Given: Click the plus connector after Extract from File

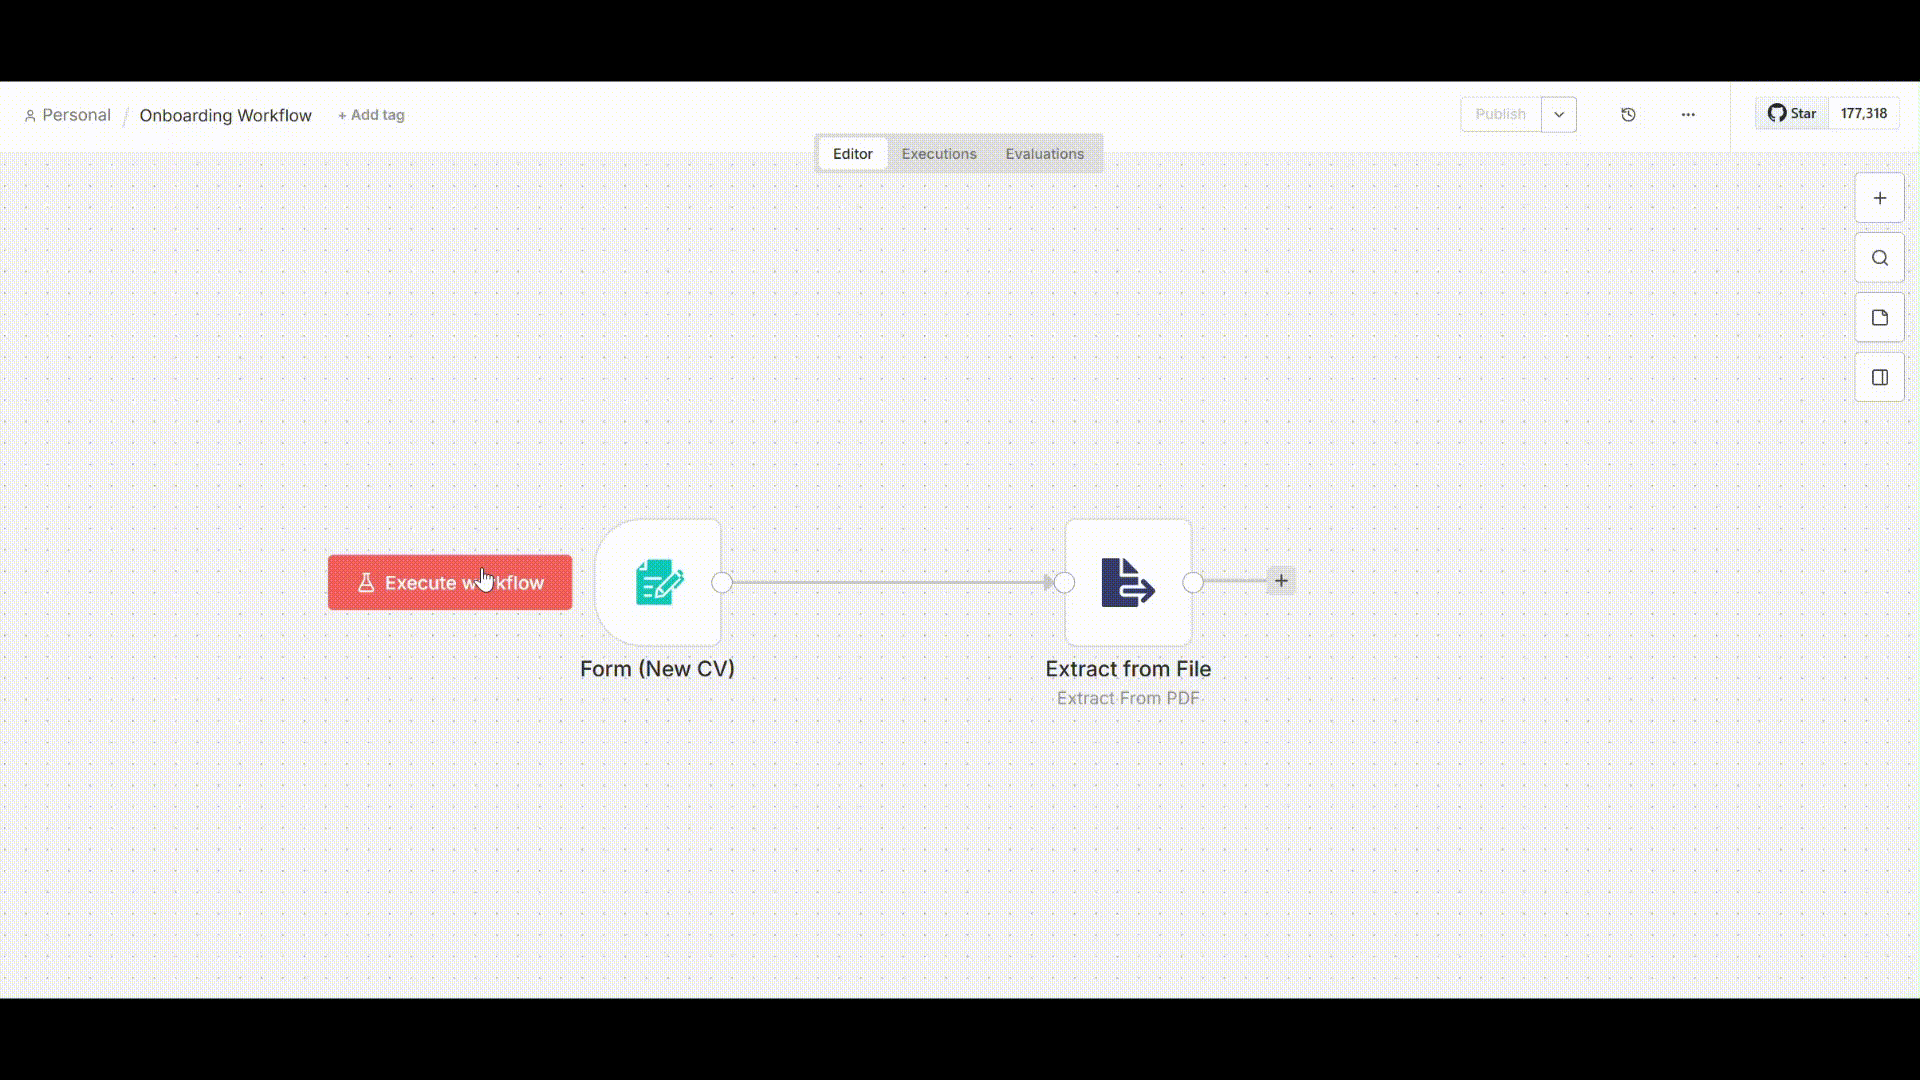Looking at the screenshot, I should [1281, 581].
